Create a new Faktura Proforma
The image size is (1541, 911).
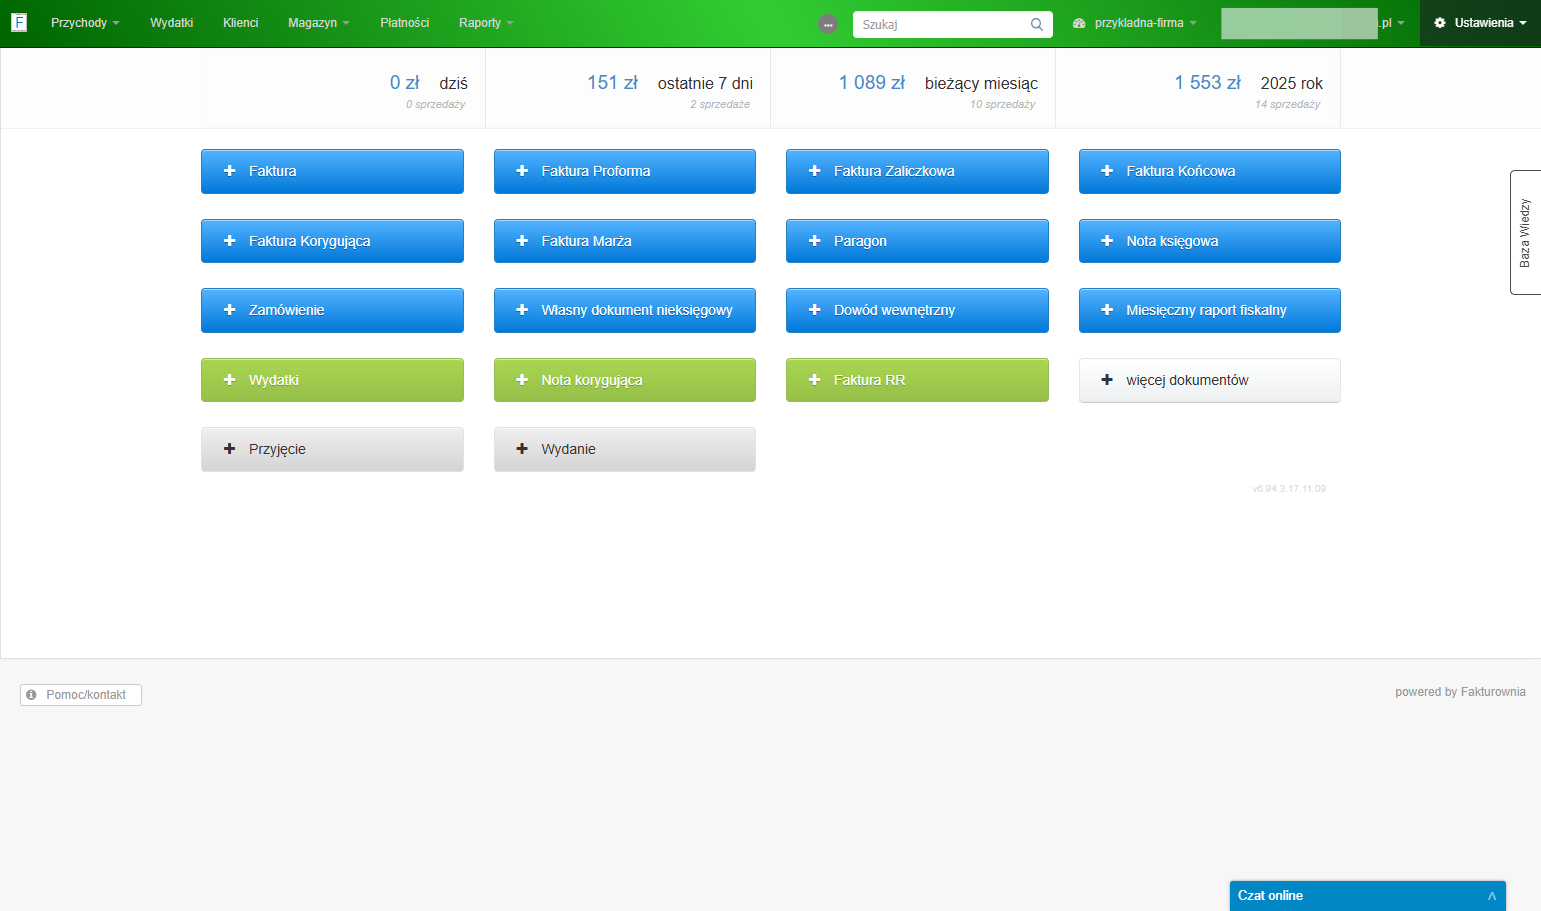[625, 171]
